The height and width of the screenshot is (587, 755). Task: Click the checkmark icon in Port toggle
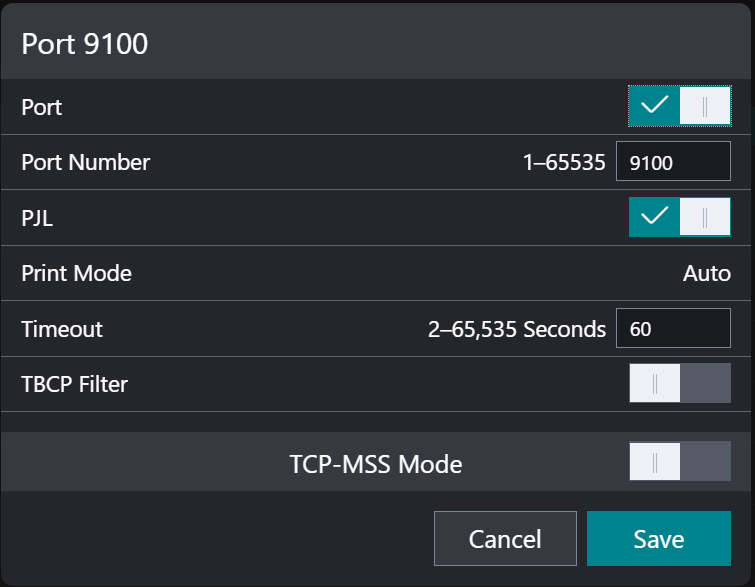tap(655, 106)
